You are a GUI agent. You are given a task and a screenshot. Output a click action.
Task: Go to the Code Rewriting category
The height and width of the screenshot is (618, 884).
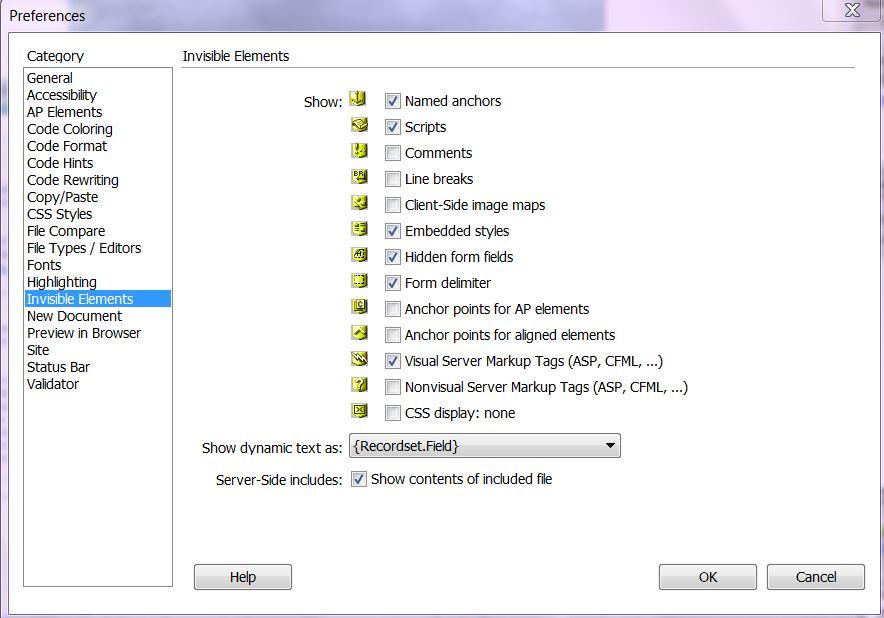click(98, 180)
